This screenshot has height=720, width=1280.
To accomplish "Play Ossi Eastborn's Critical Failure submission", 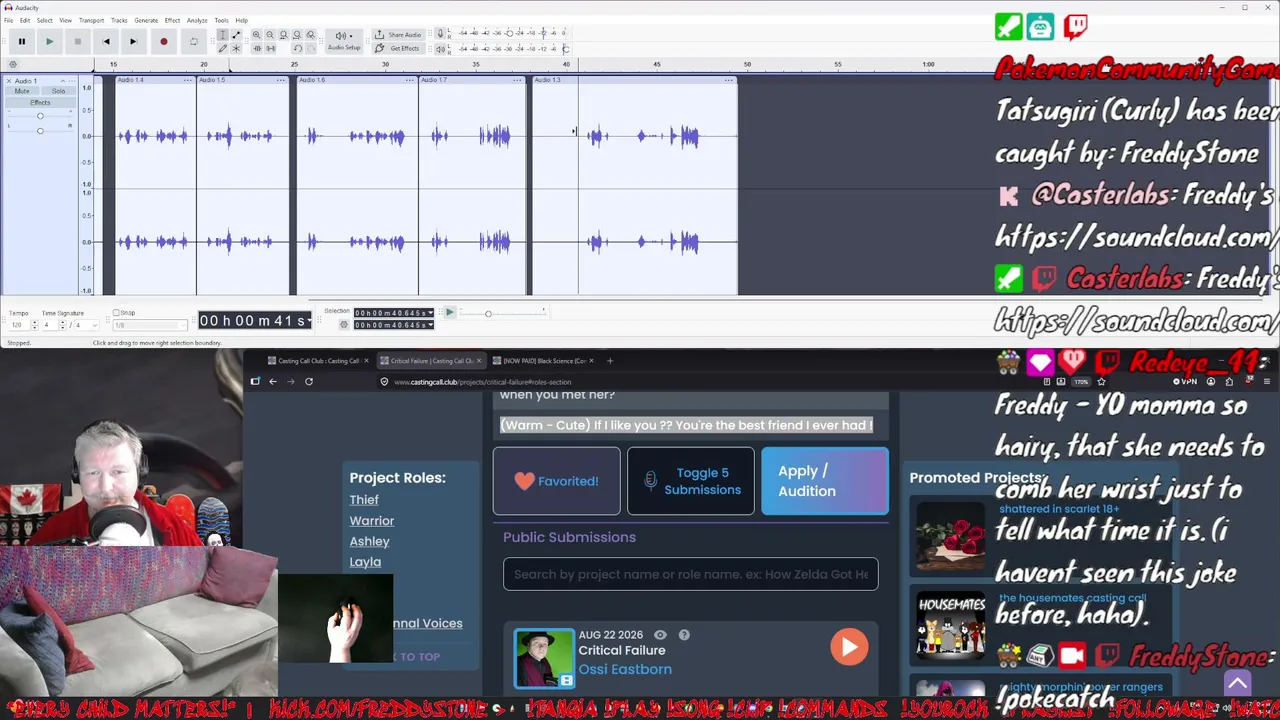I will click(x=849, y=647).
